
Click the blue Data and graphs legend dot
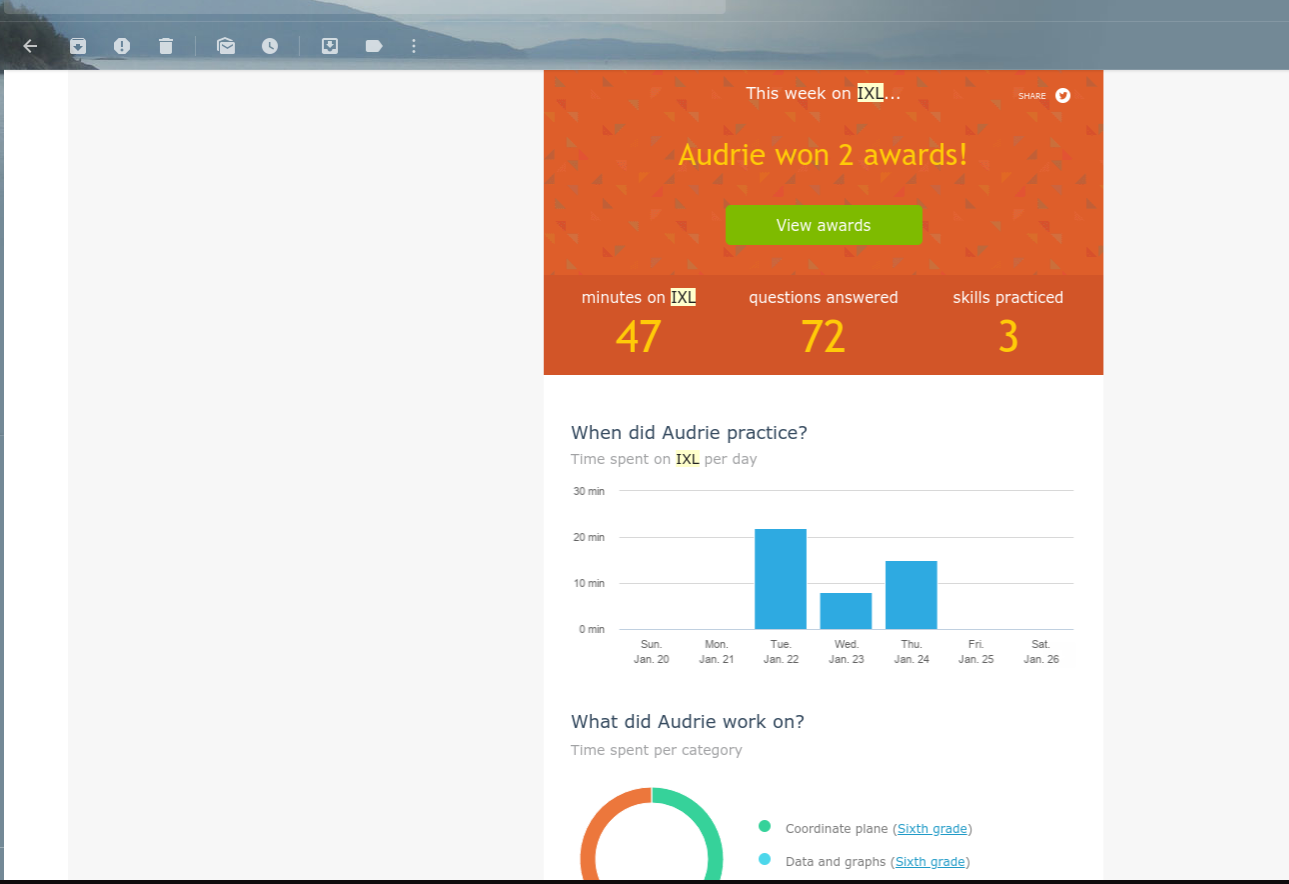coord(765,859)
